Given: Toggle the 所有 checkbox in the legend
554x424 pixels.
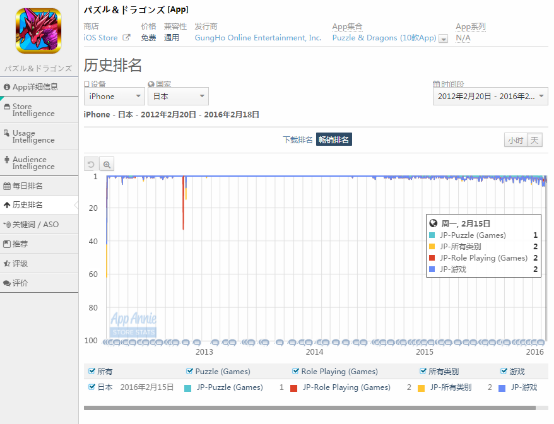Looking at the screenshot, I should click(92, 371).
